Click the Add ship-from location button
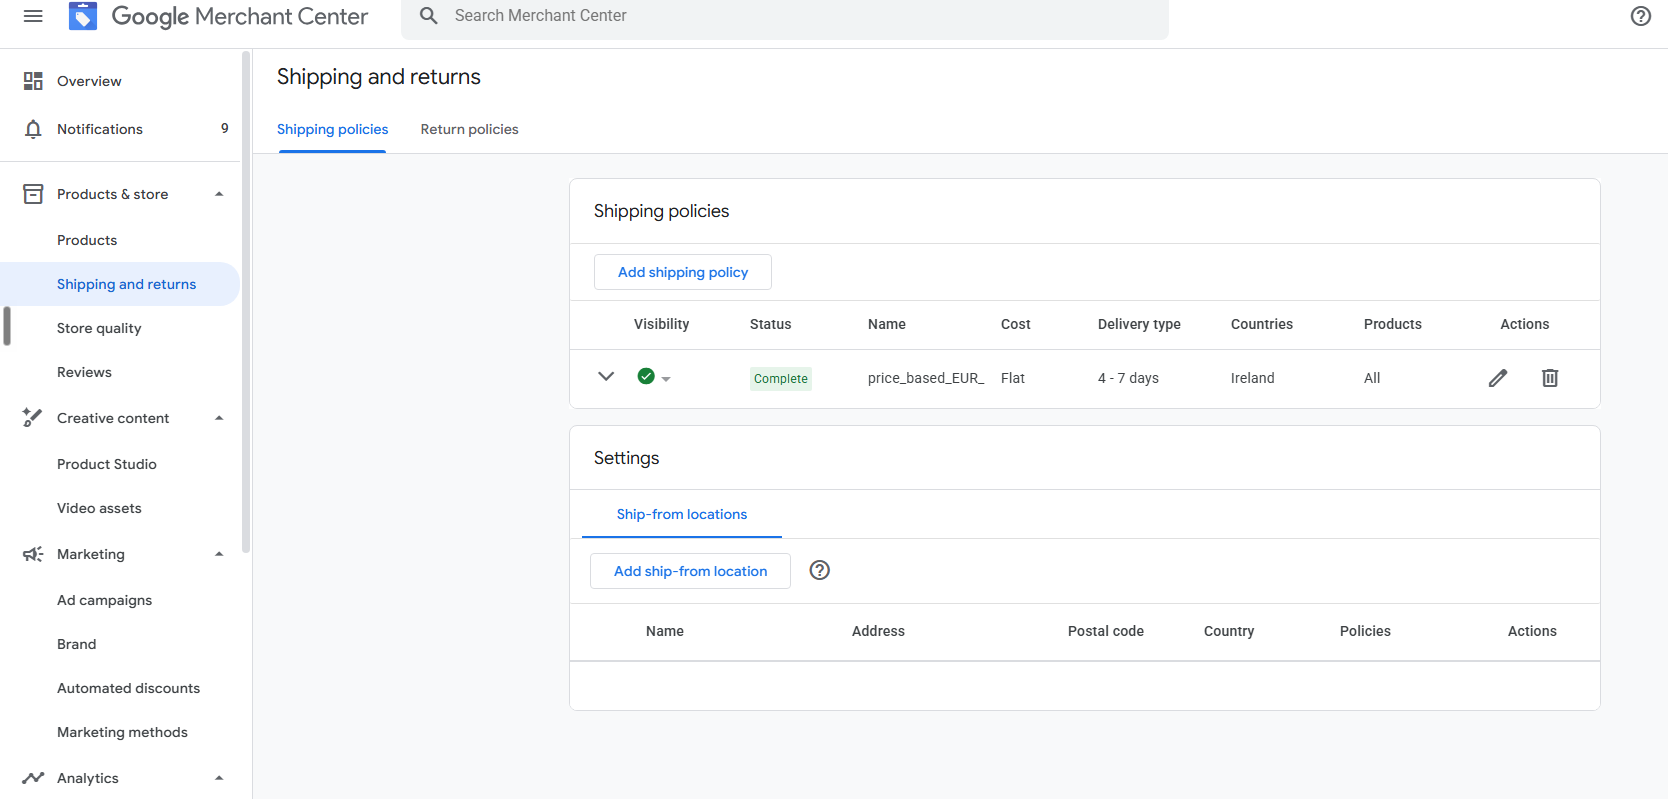1668x799 pixels. tap(690, 571)
